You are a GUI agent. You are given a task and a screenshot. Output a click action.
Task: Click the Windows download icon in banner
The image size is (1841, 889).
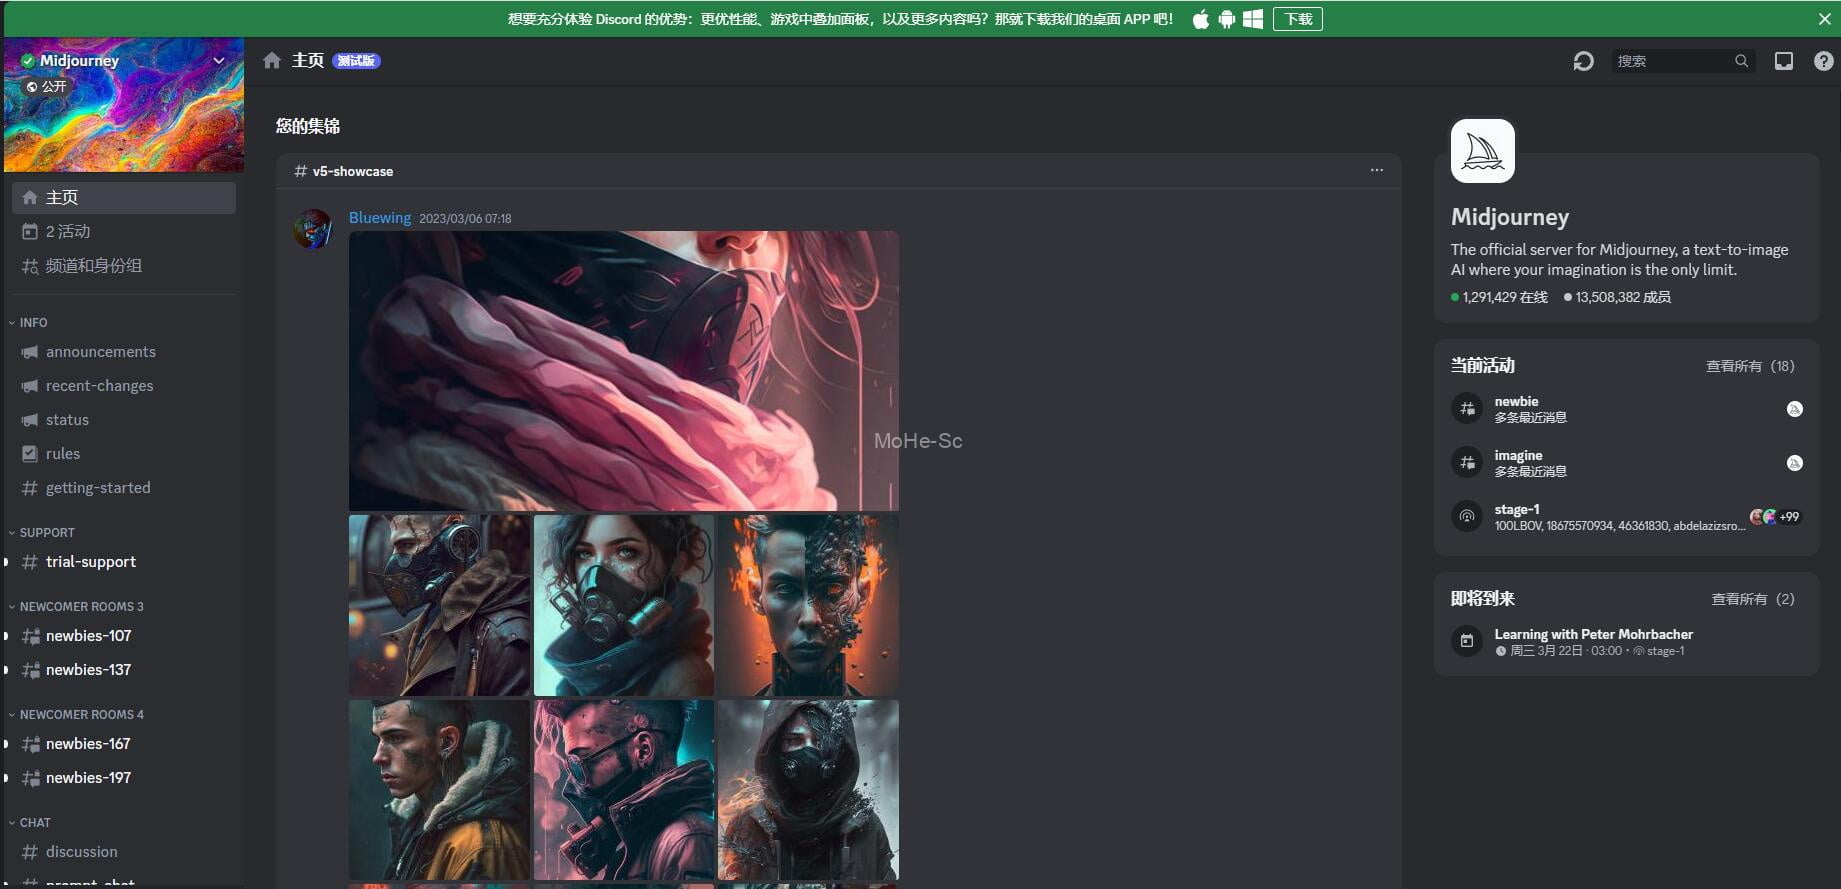pyautogui.click(x=1252, y=19)
